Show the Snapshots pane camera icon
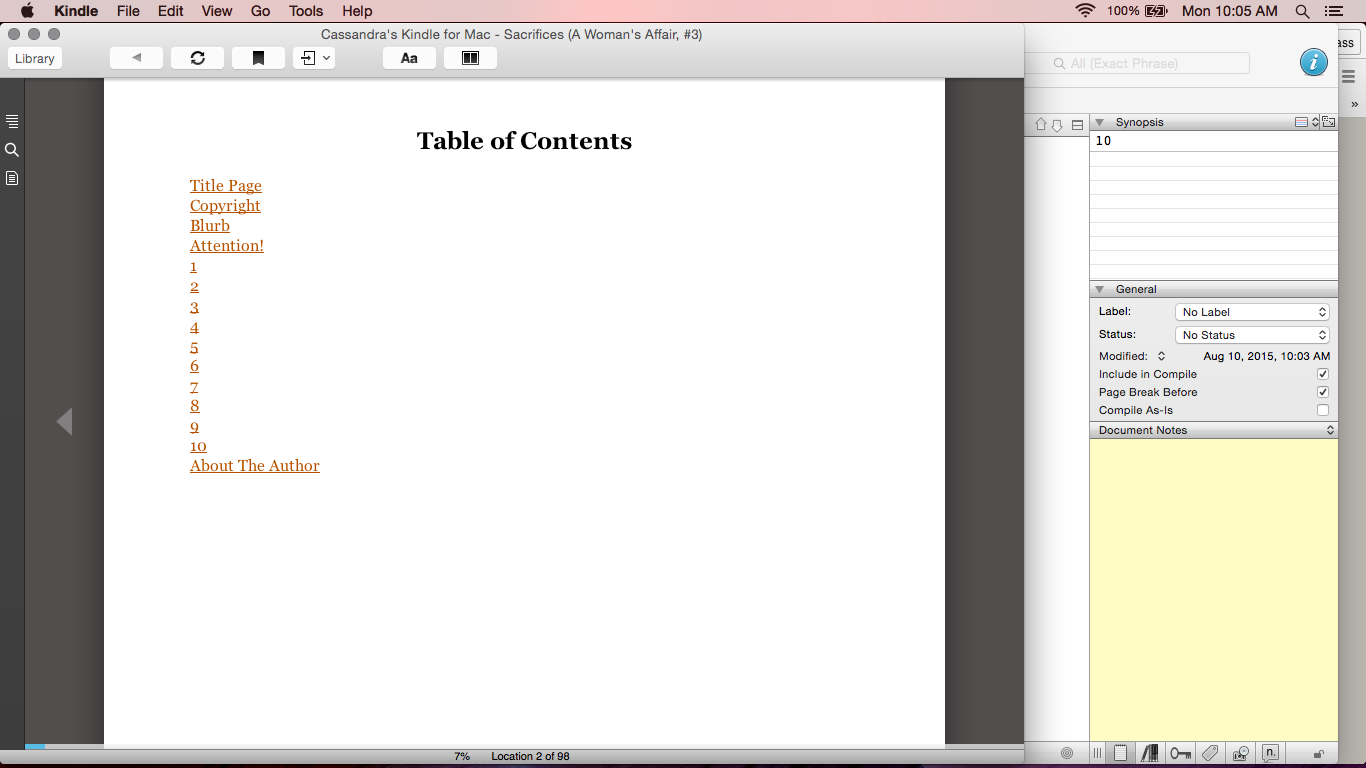 click(1241, 753)
